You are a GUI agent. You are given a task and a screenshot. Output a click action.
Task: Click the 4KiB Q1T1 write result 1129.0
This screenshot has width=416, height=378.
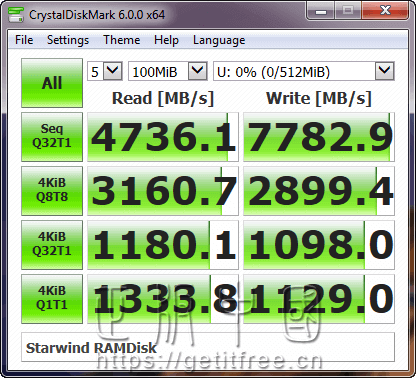tap(319, 299)
